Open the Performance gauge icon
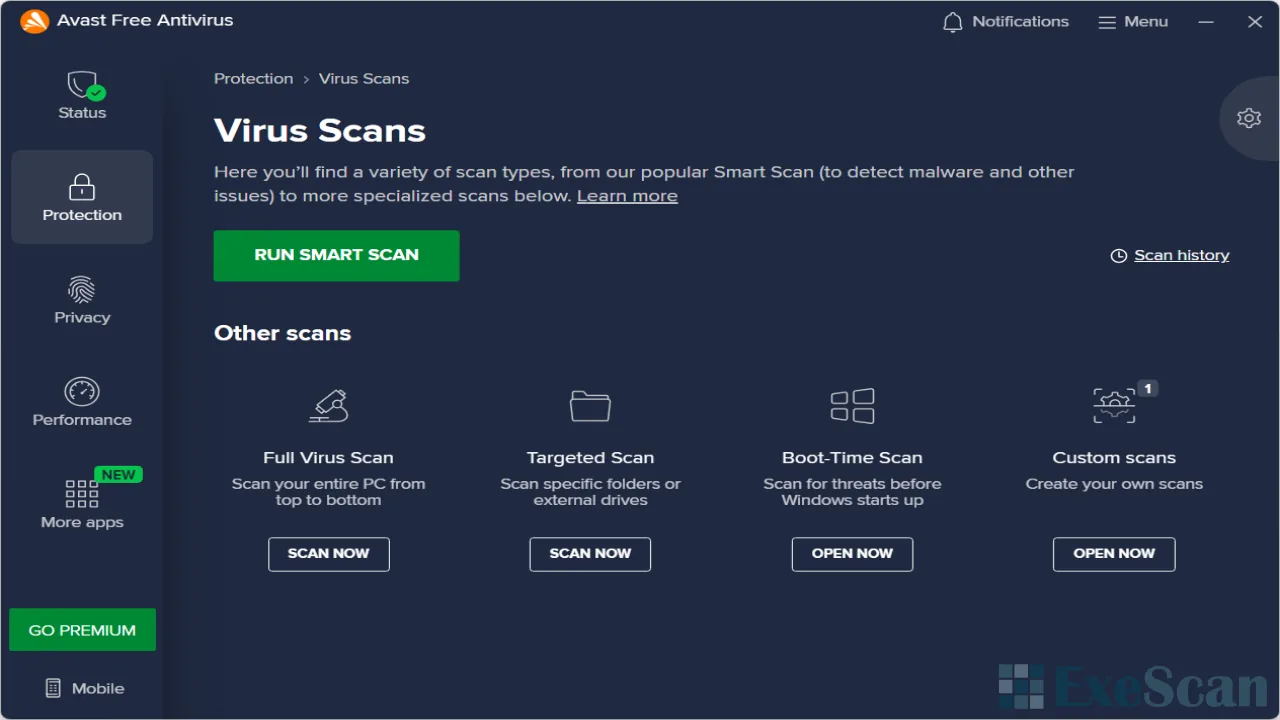Screen dimensions: 1280x720 (x=82, y=392)
